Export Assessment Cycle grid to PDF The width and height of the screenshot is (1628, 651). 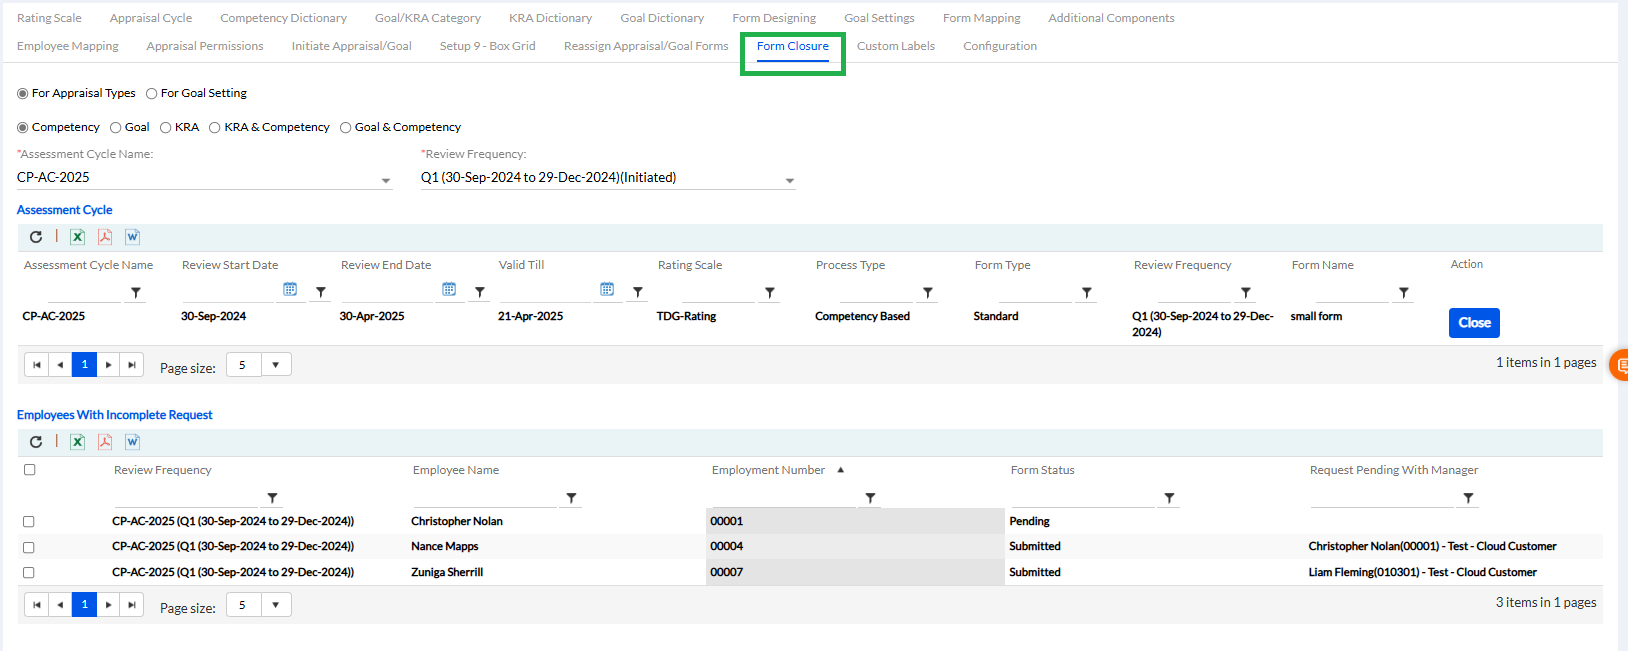[x=104, y=237]
